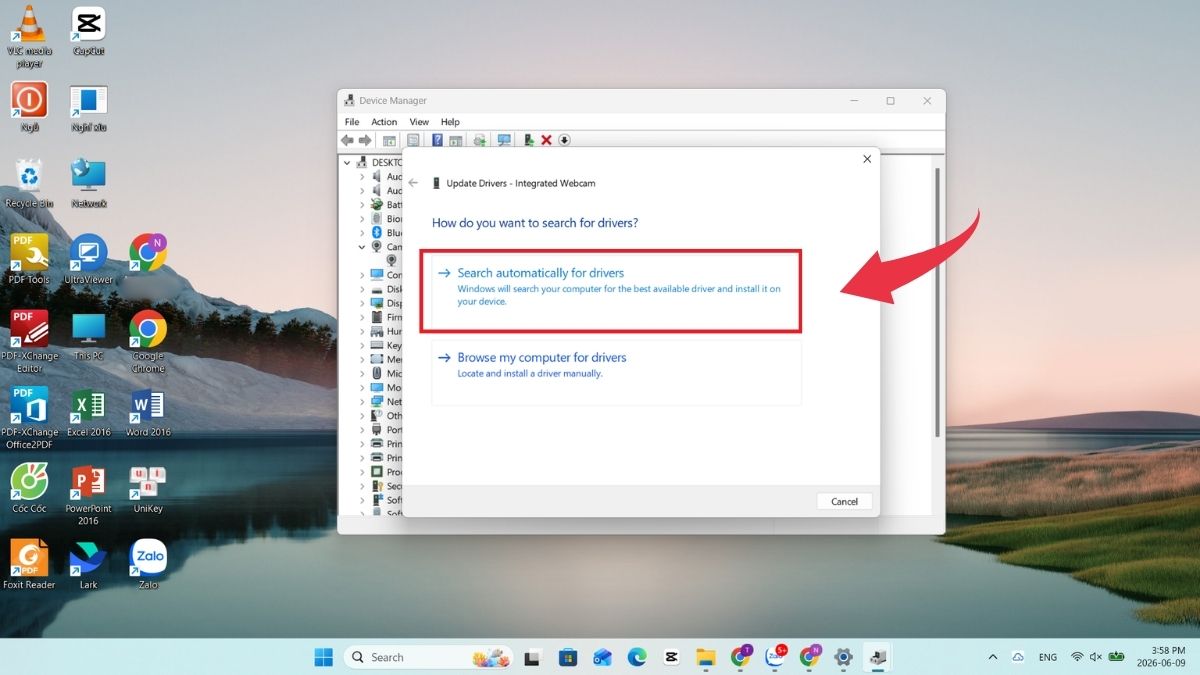The image size is (1200, 675).
Task: Click the round down-arrow toolbar icon
Action: click(x=564, y=140)
